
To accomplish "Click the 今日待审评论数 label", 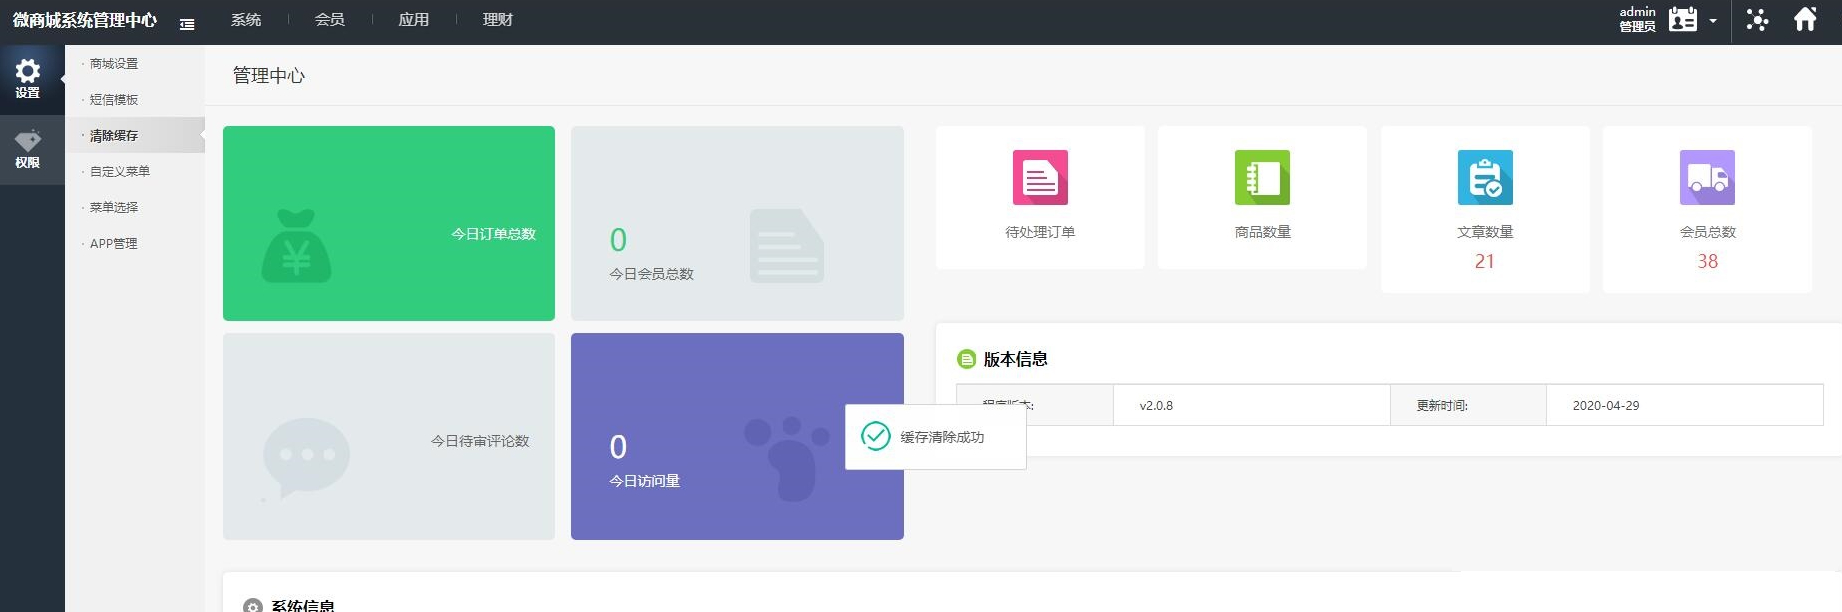I will [480, 441].
